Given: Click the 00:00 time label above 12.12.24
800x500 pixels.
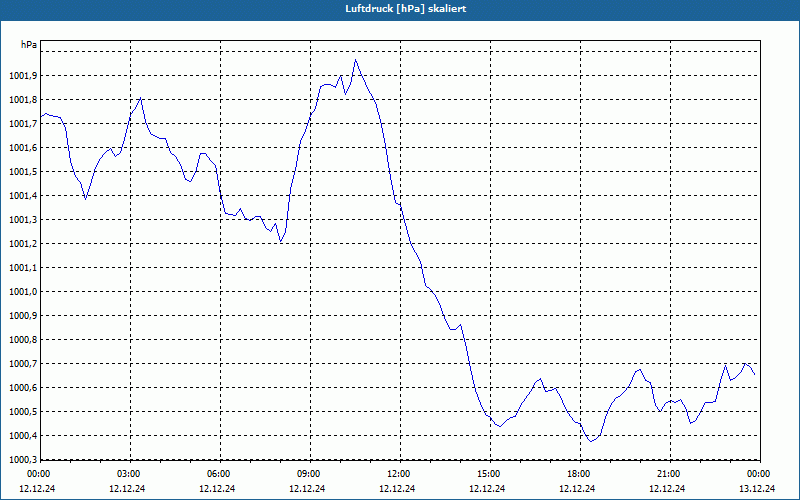Looking at the screenshot, I should click(x=38, y=474).
